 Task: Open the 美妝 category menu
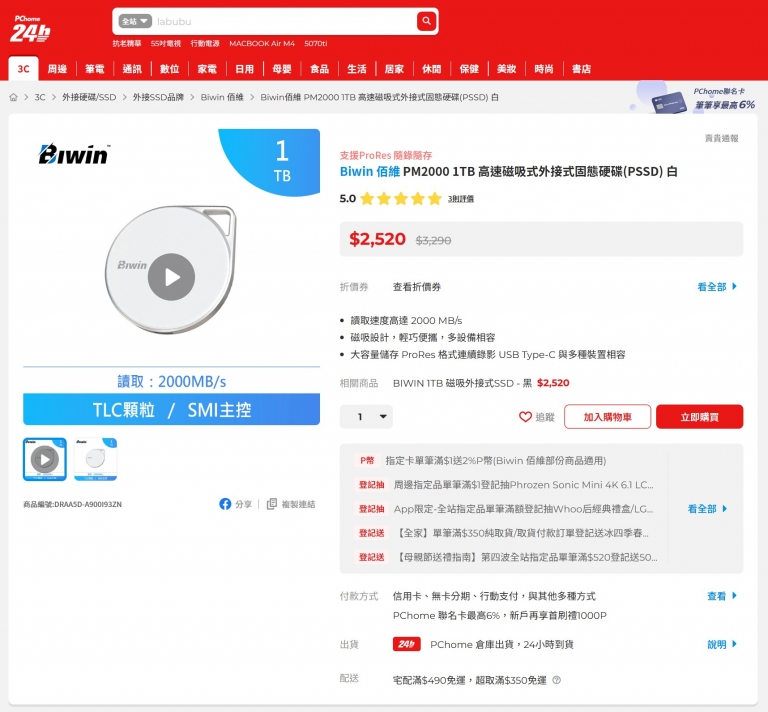click(x=507, y=69)
